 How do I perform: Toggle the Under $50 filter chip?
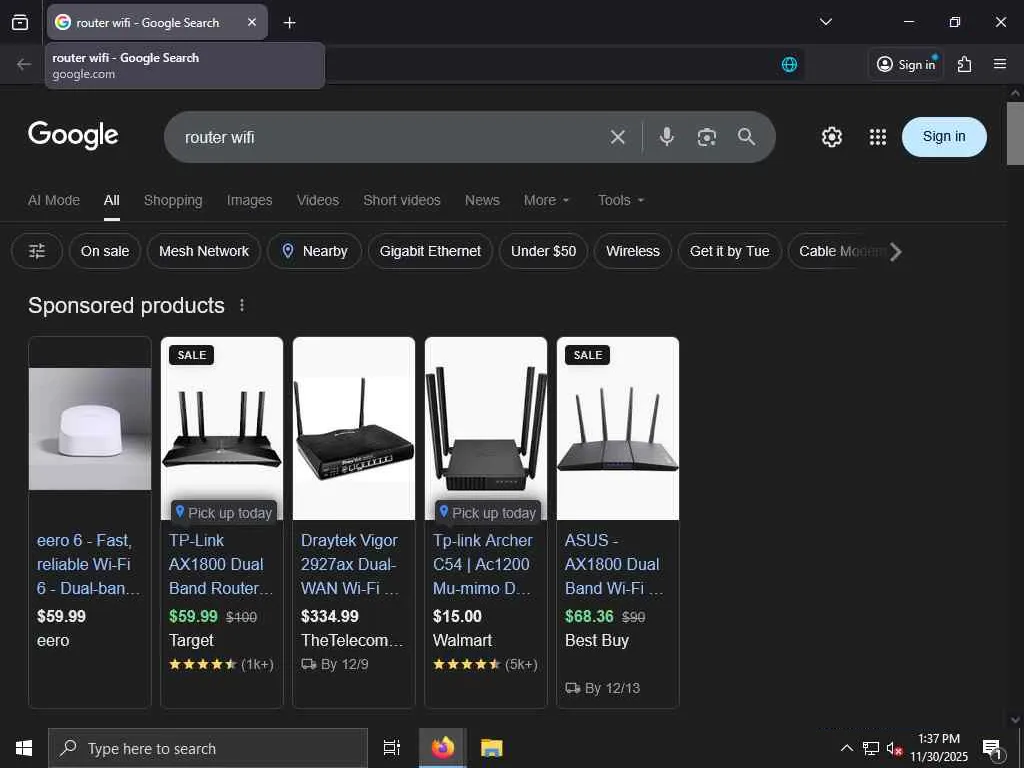click(543, 251)
